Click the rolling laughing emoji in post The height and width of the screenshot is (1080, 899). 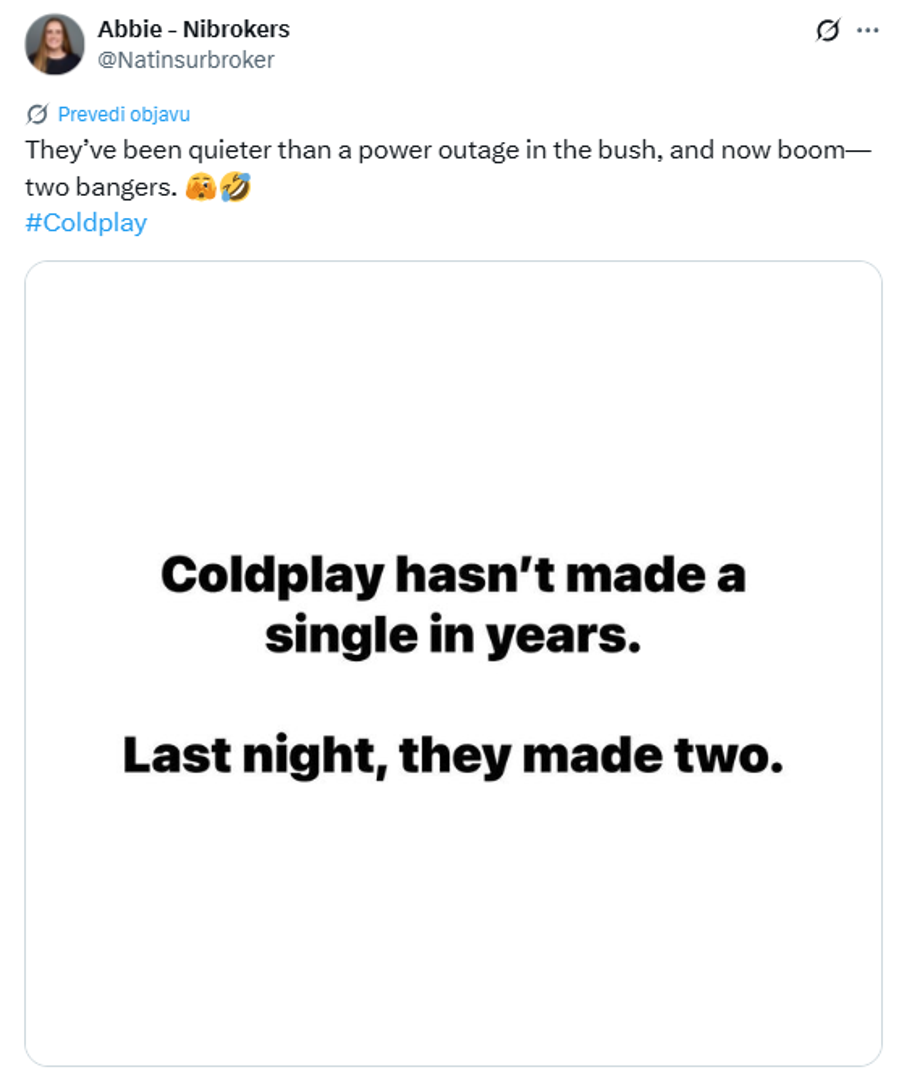[x=234, y=186]
